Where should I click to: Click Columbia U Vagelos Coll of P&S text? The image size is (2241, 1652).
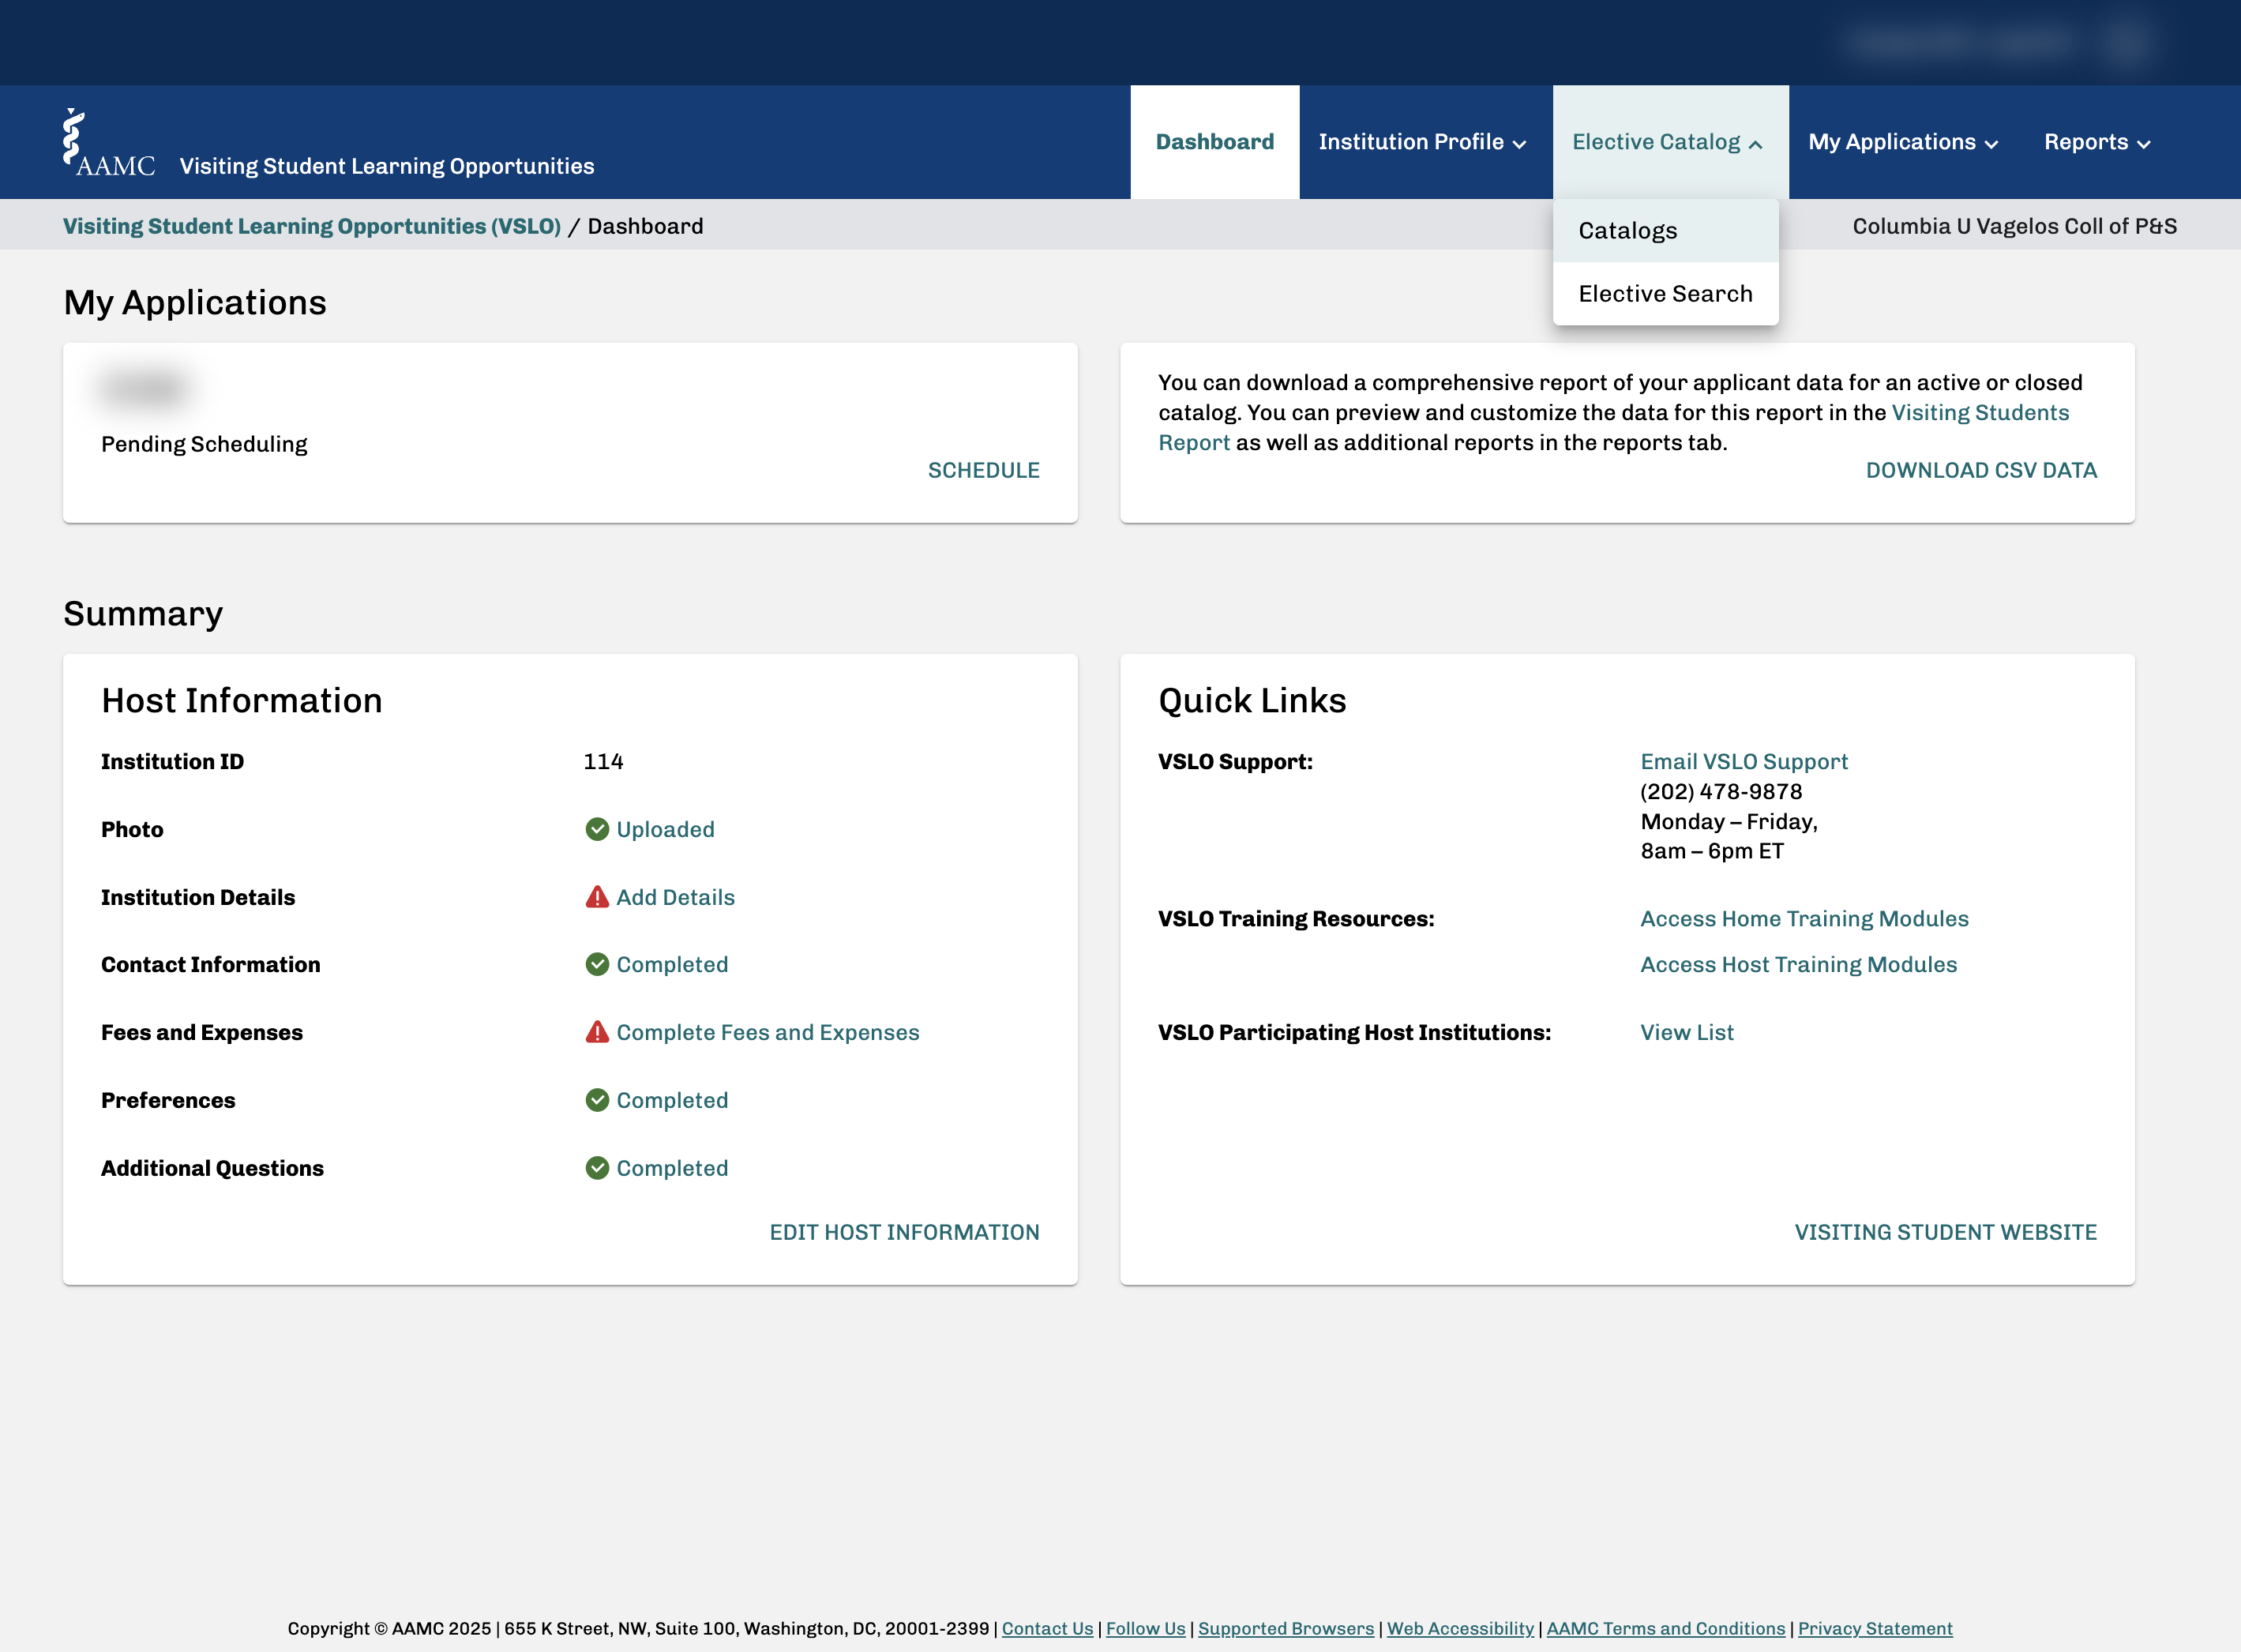(2014, 227)
